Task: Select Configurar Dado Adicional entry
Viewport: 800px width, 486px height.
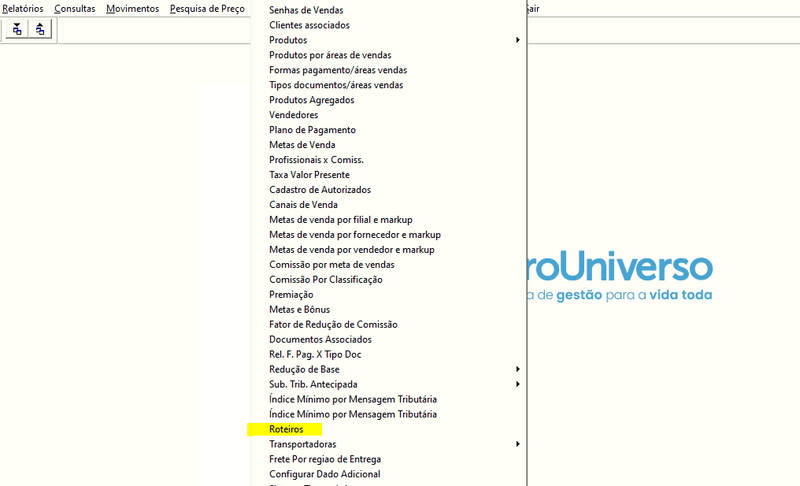Action: tap(324, 474)
